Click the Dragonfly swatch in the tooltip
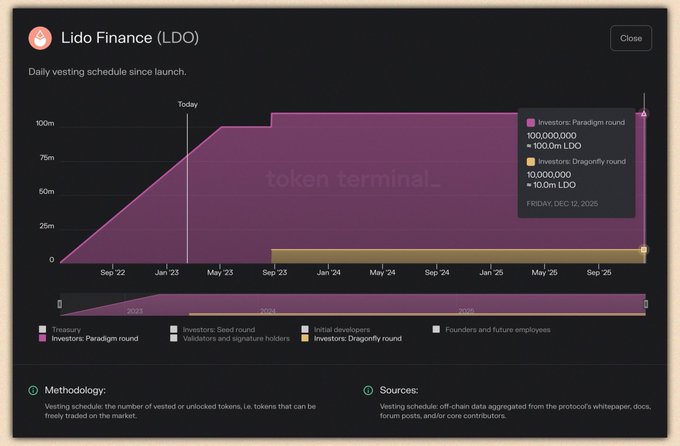Screen dimensions: 680x446 pyautogui.click(x=531, y=161)
